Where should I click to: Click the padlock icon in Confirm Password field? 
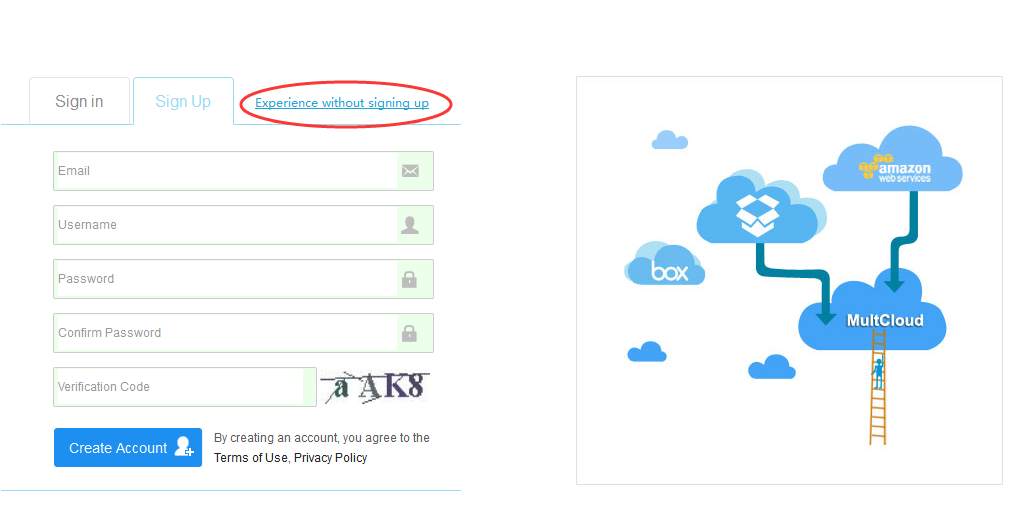click(x=409, y=333)
